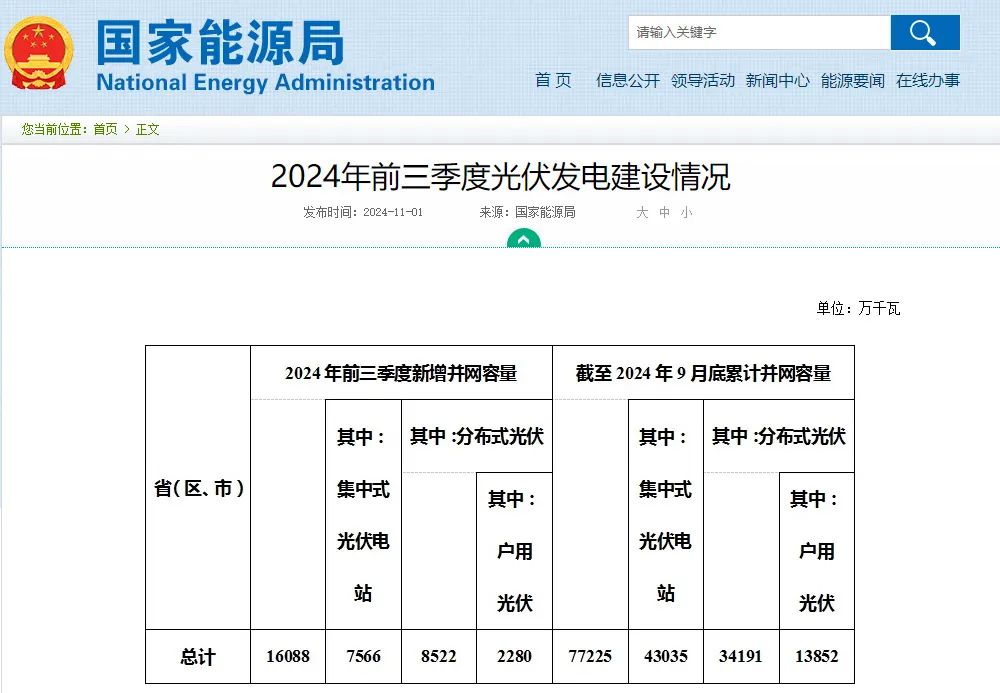The image size is (1000, 693).
Task: Go to 信息公开 in the navigation bar
Action: pyautogui.click(x=627, y=81)
